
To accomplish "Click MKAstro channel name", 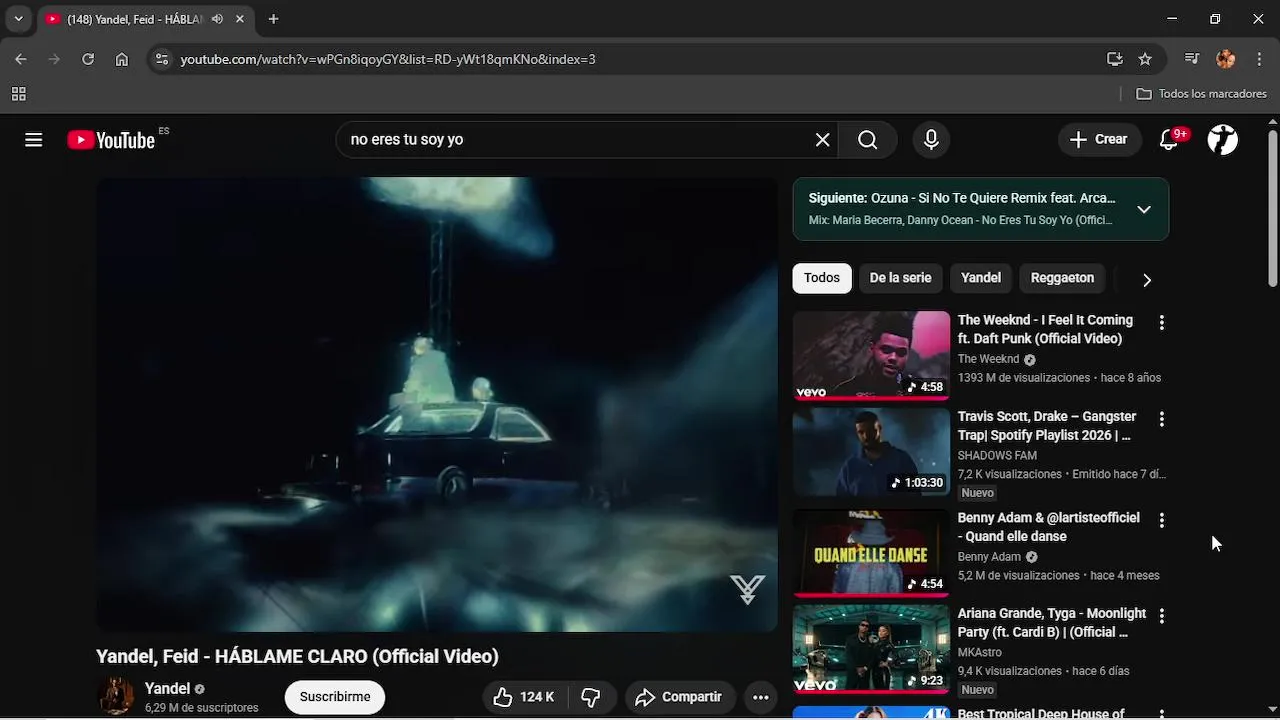I will pyautogui.click(x=980, y=653).
